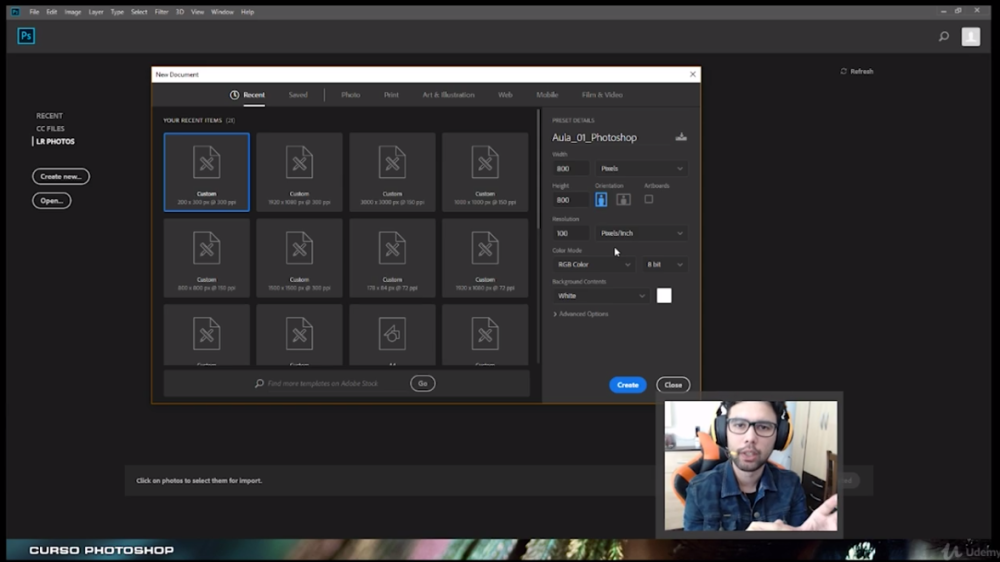Select portrait orientation
This screenshot has height=562, width=1000.
point(601,200)
